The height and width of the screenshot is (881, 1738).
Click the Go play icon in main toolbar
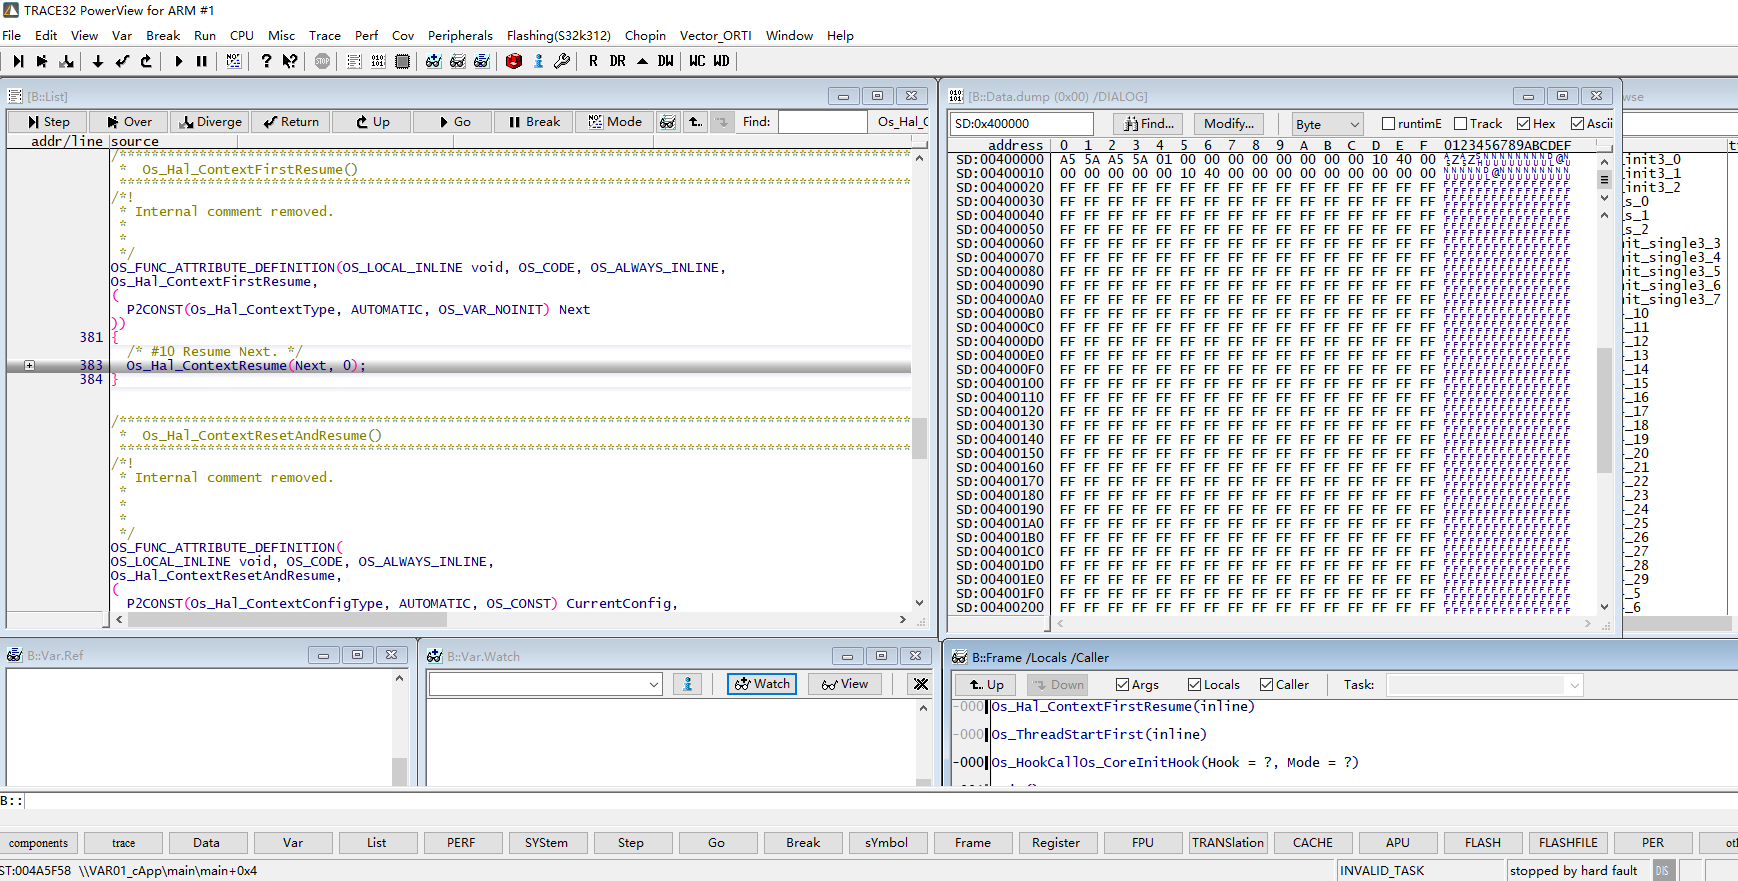(x=178, y=61)
